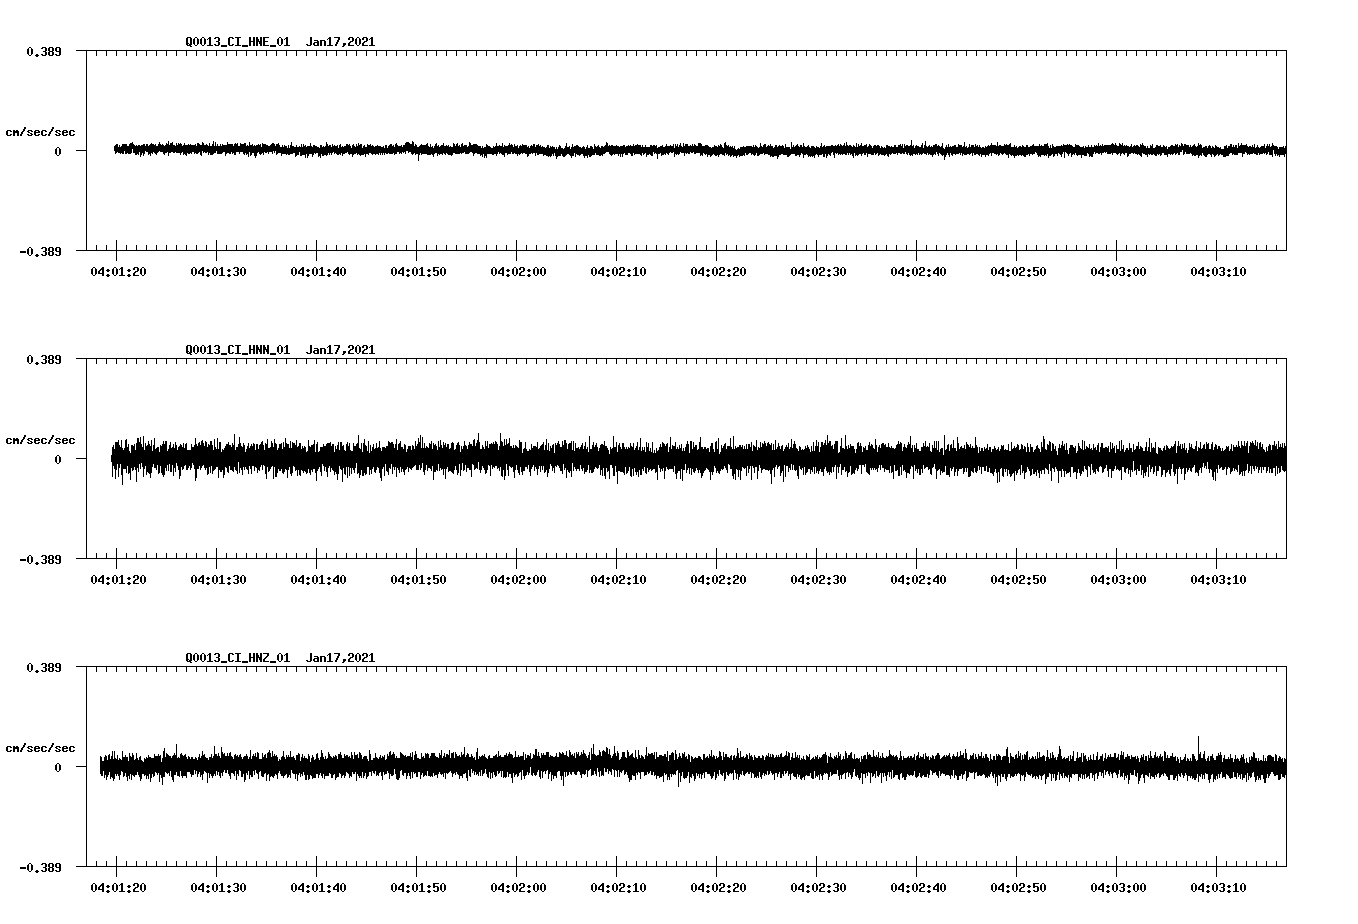Click the Jan17,2021 date label on top plot
Image resolution: width=1358 pixels, height=924 pixels.
point(342,41)
